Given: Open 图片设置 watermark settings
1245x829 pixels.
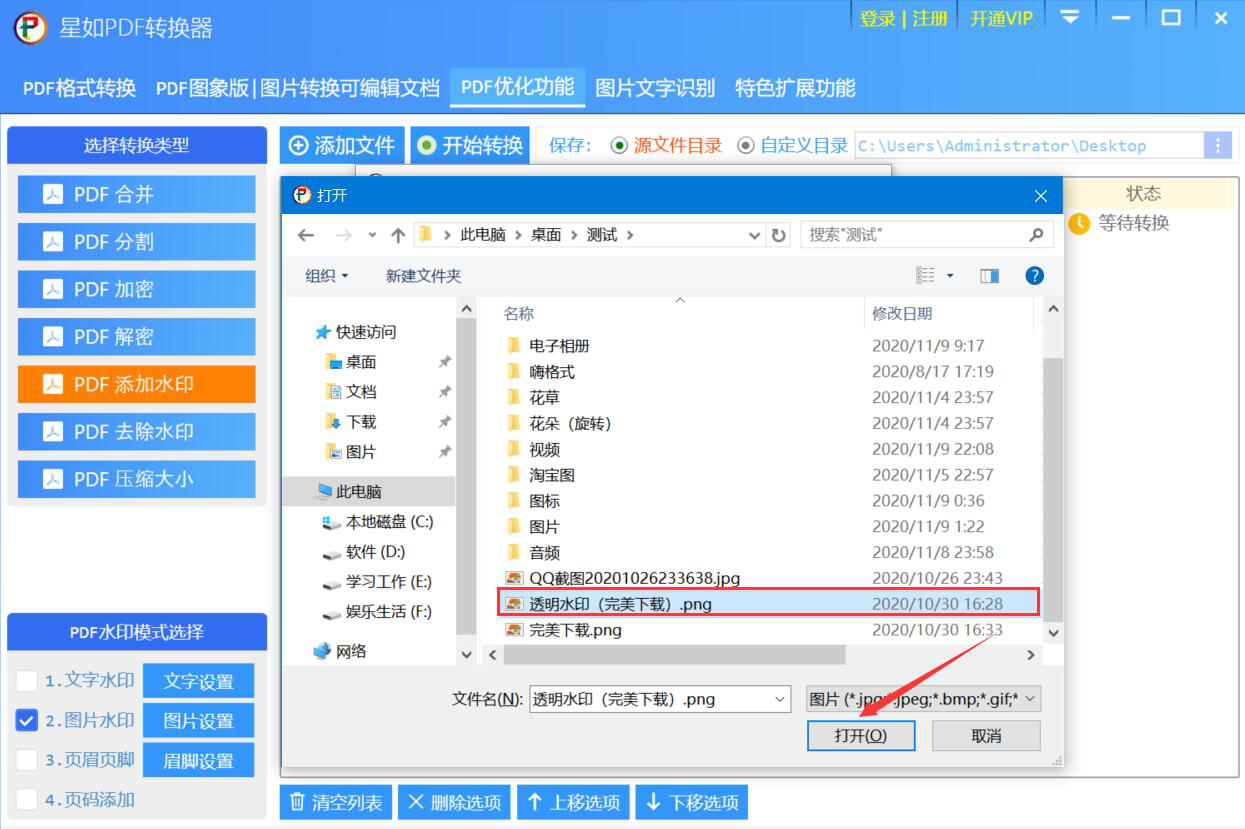Looking at the screenshot, I should pyautogui.click(x=198, y=721).
